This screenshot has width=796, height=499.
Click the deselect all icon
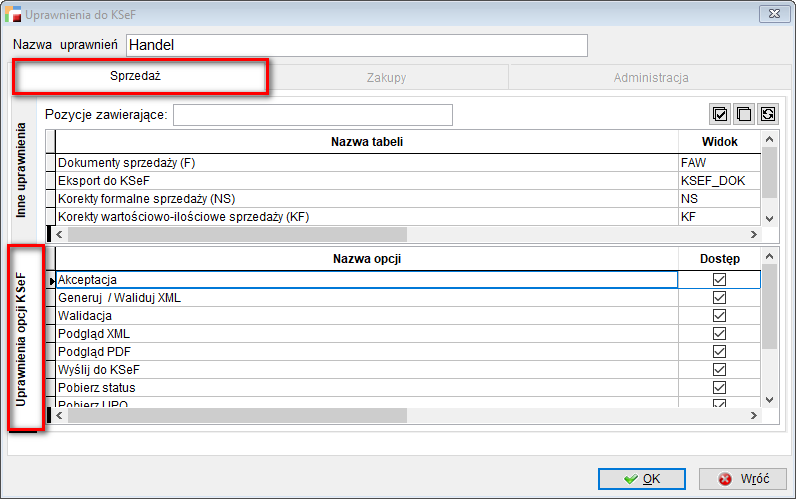[x=743, y=114]
